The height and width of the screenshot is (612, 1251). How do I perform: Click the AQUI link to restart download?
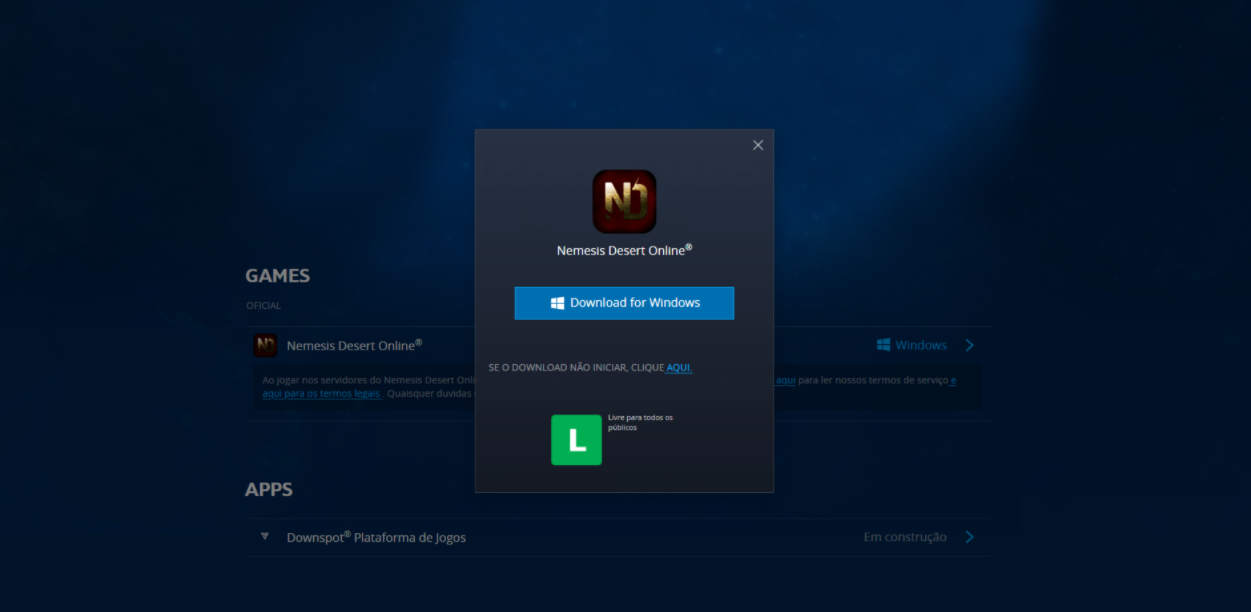click(x=679, y=368)
